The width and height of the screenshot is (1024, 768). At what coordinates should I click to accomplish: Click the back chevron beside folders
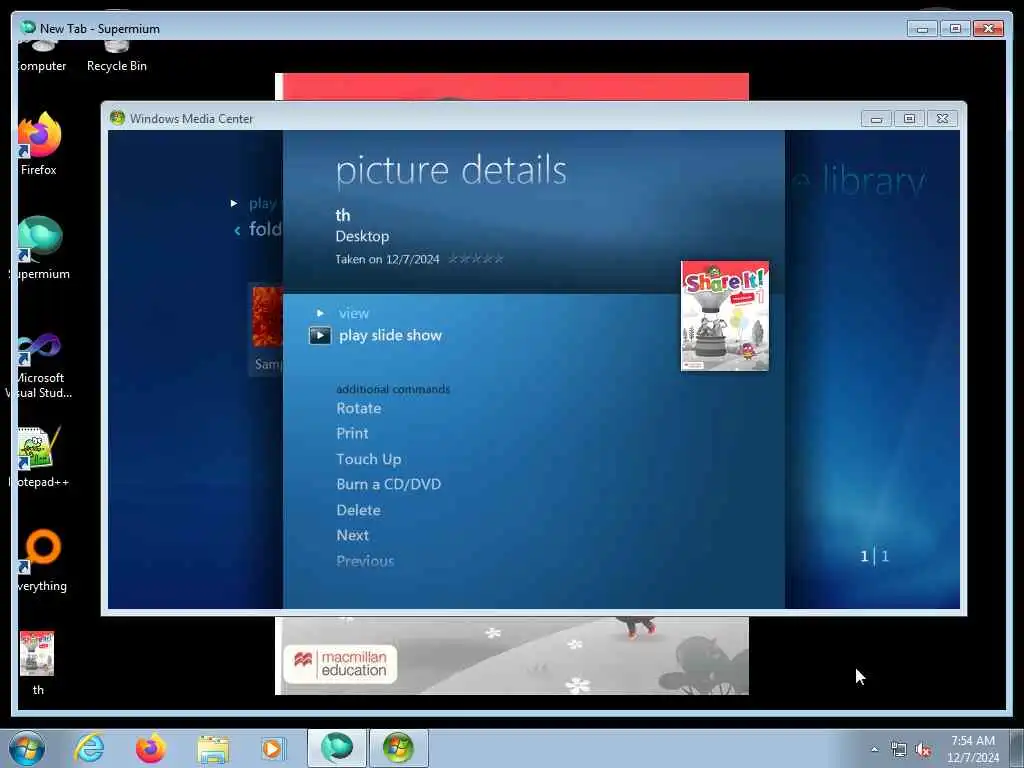[x=237, y=230]
